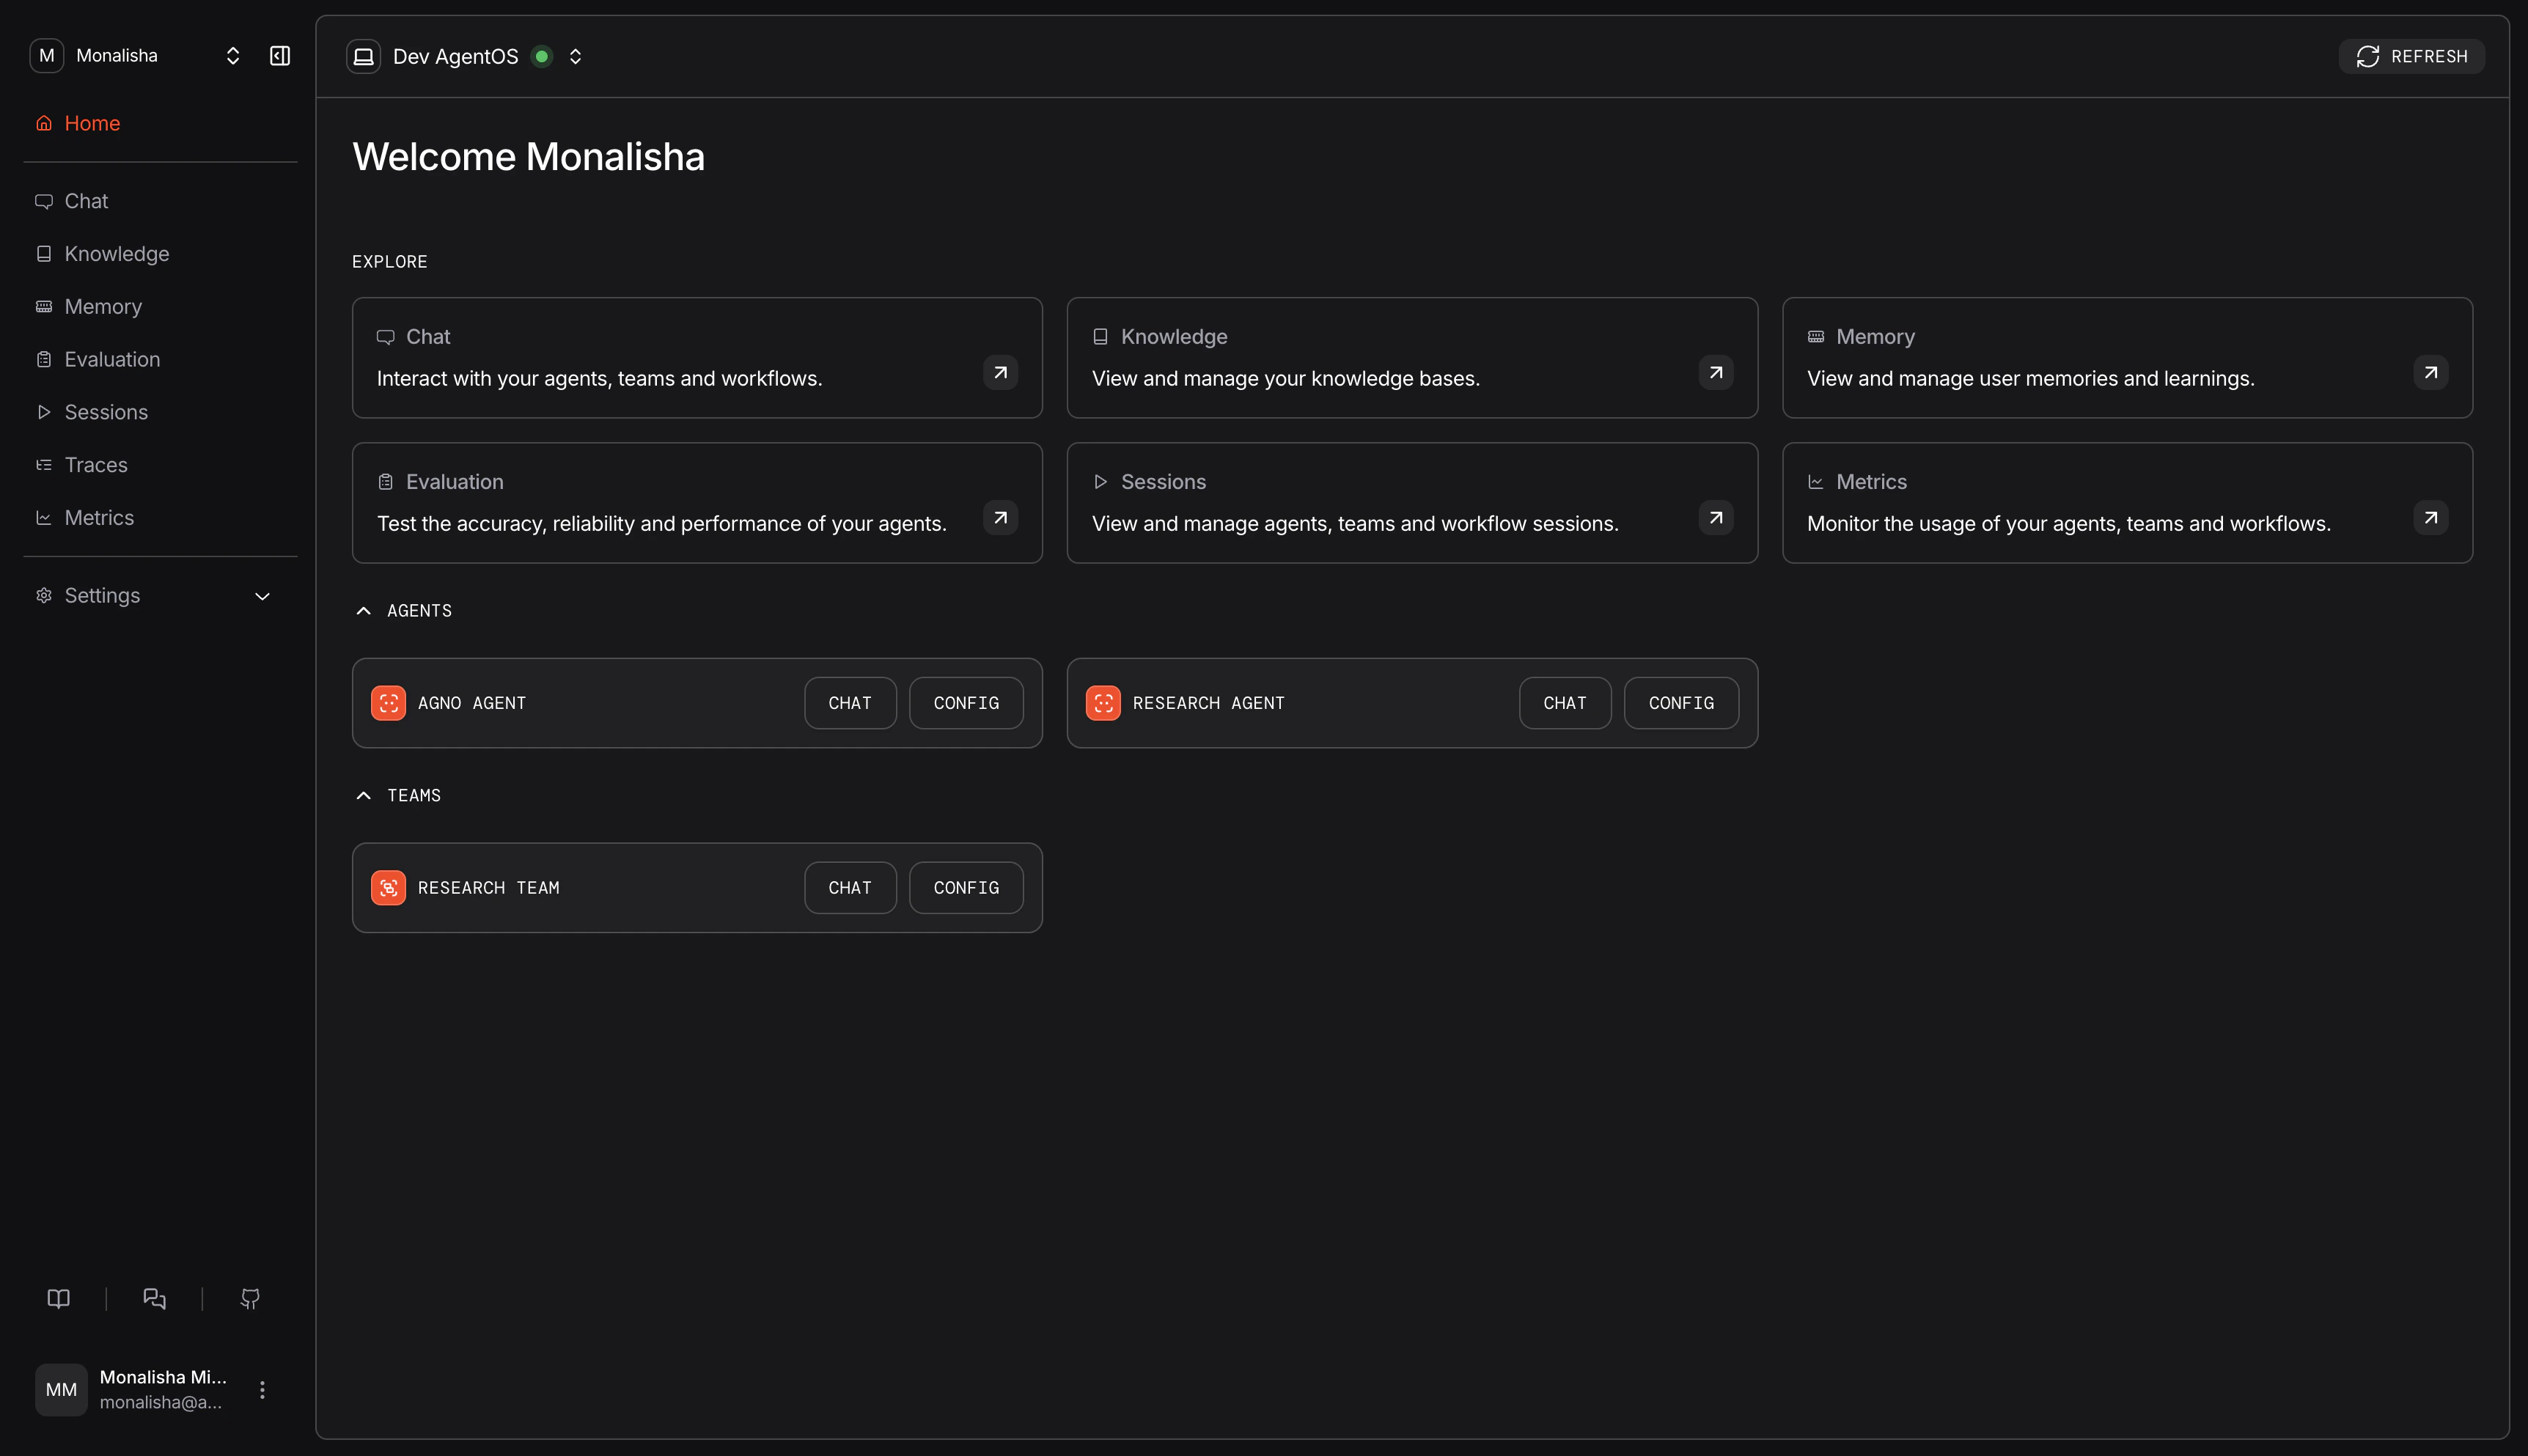The image size is (2528, 1456).
Task: Click the Chat explore card title
Action: [428, 337]
